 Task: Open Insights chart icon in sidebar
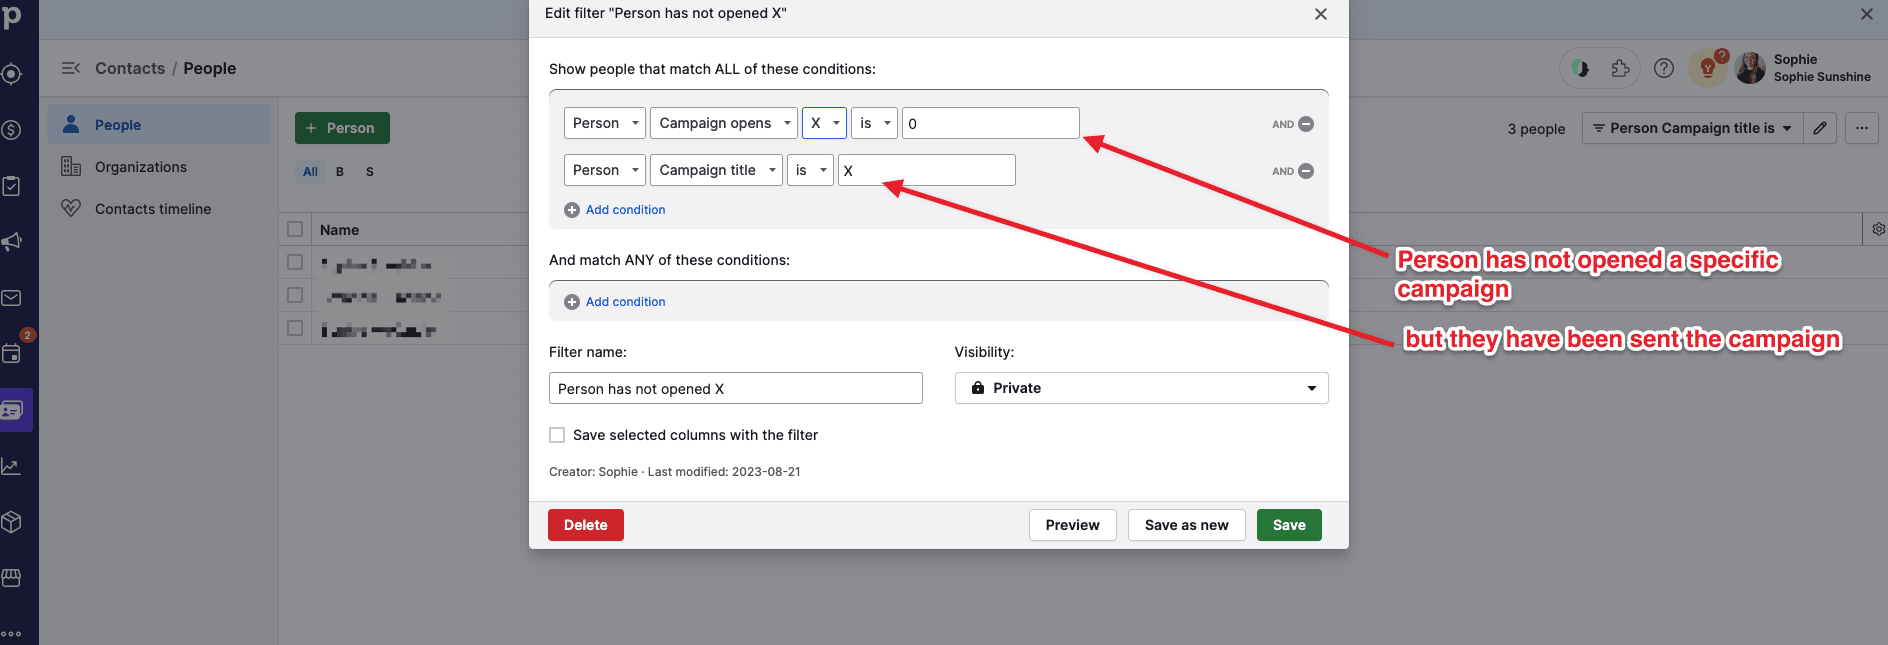coord(12,466)
